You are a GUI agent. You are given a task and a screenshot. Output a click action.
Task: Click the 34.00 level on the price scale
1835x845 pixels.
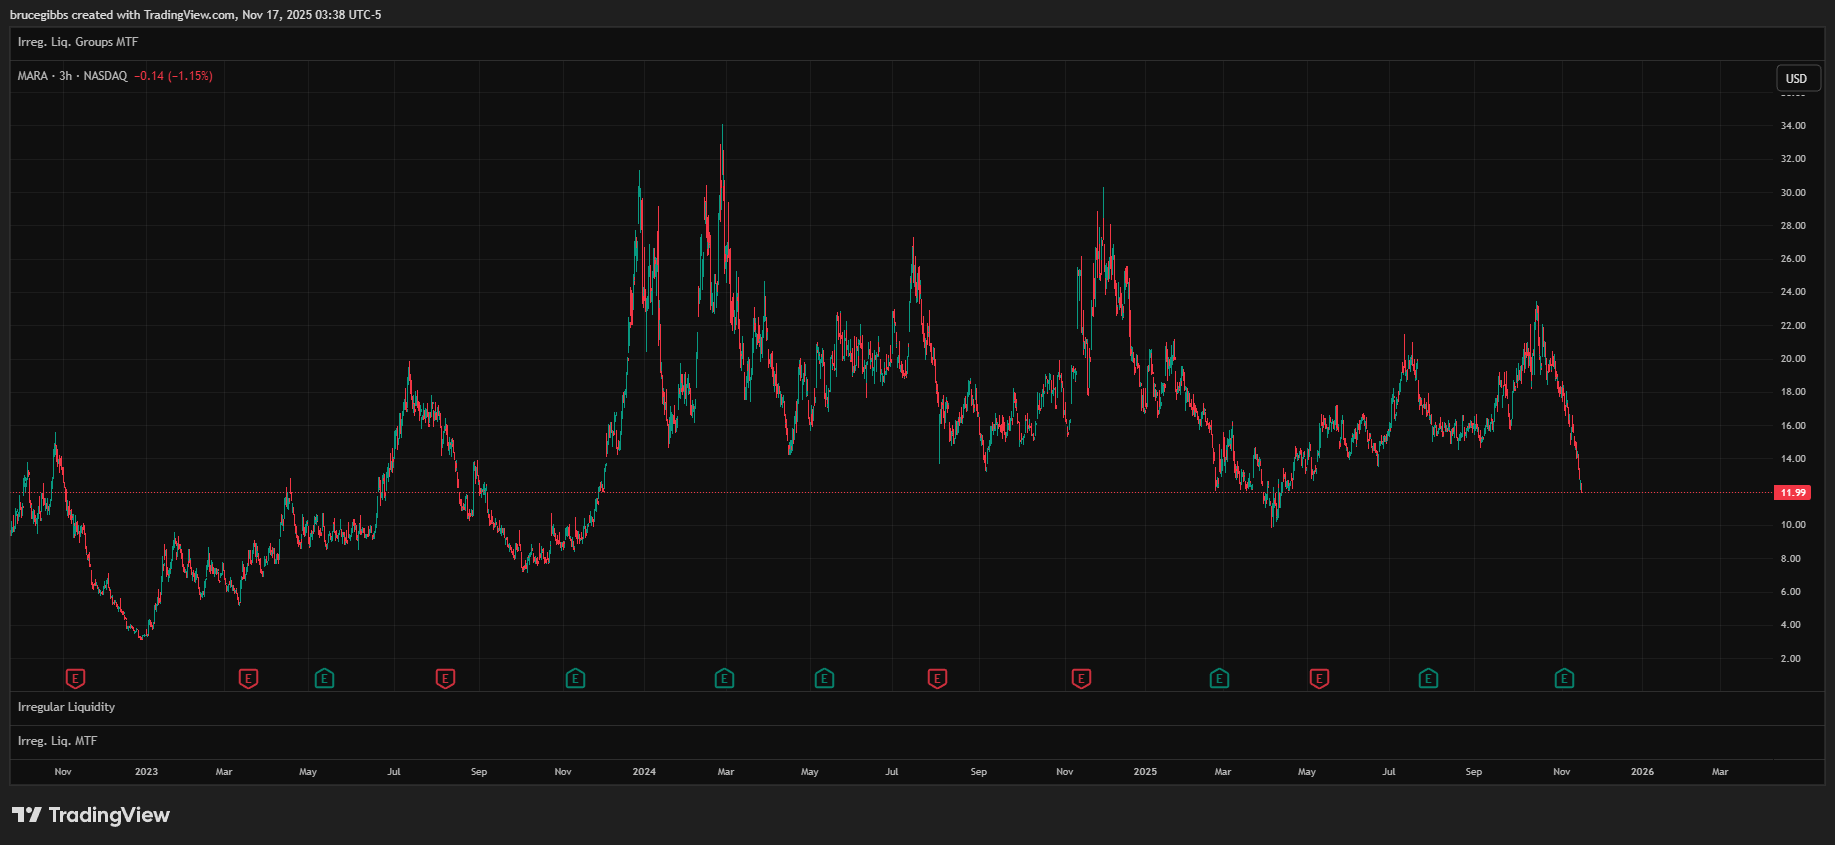[x=1793, y=126]
